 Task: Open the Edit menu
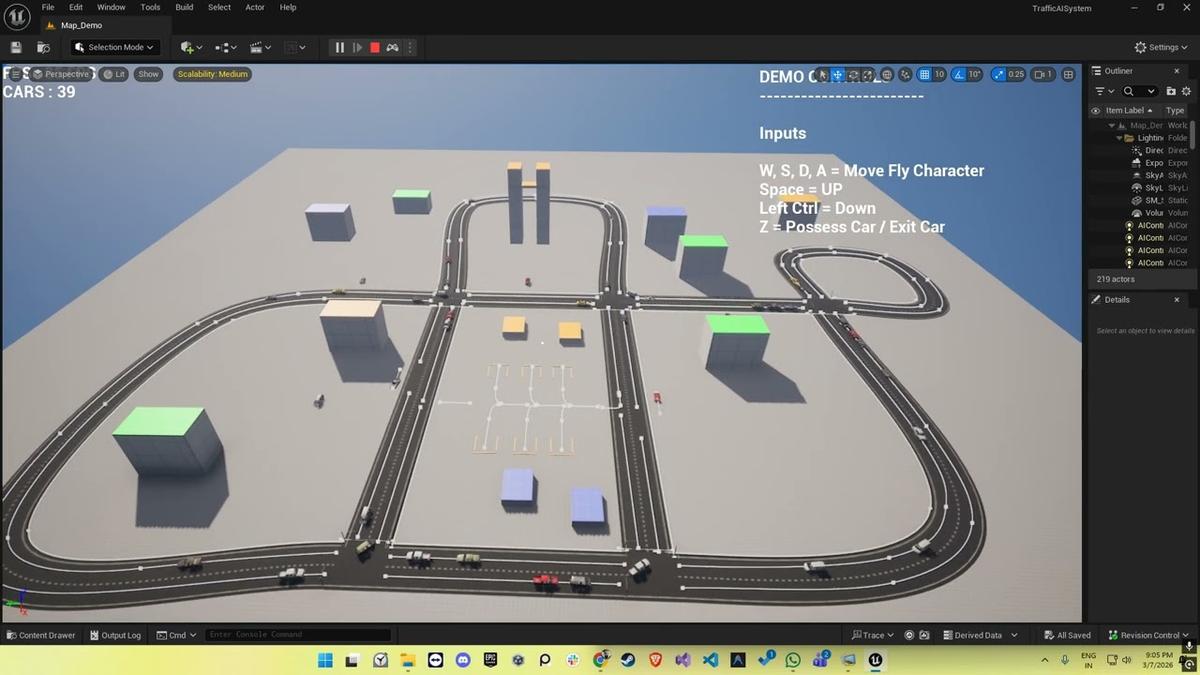(x=76, y=7)
